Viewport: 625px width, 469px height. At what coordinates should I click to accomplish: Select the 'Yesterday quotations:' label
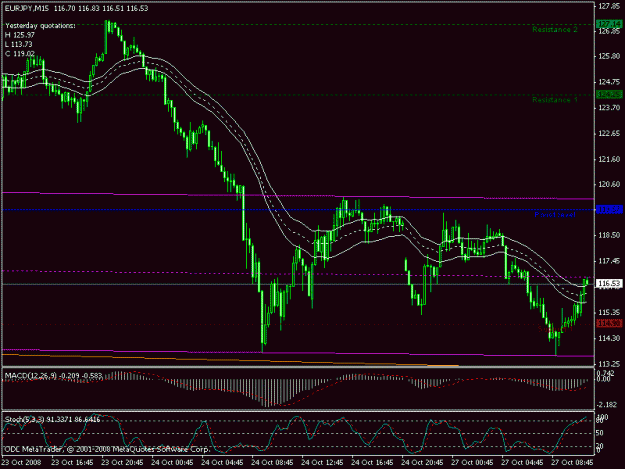pos(40,26)
